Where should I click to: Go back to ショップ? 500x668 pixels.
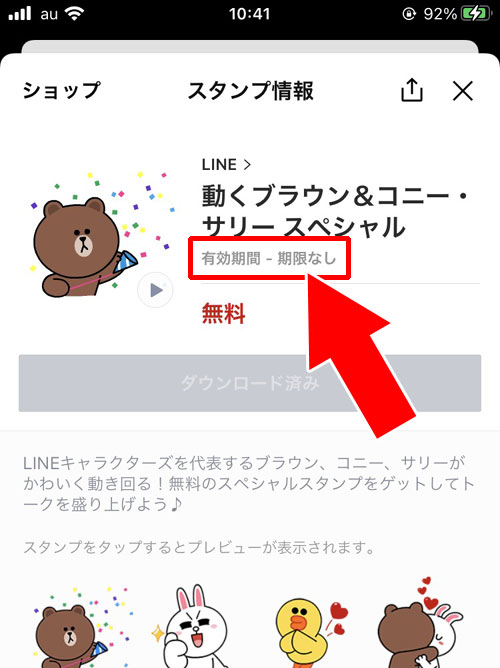(x=61, y=90)
